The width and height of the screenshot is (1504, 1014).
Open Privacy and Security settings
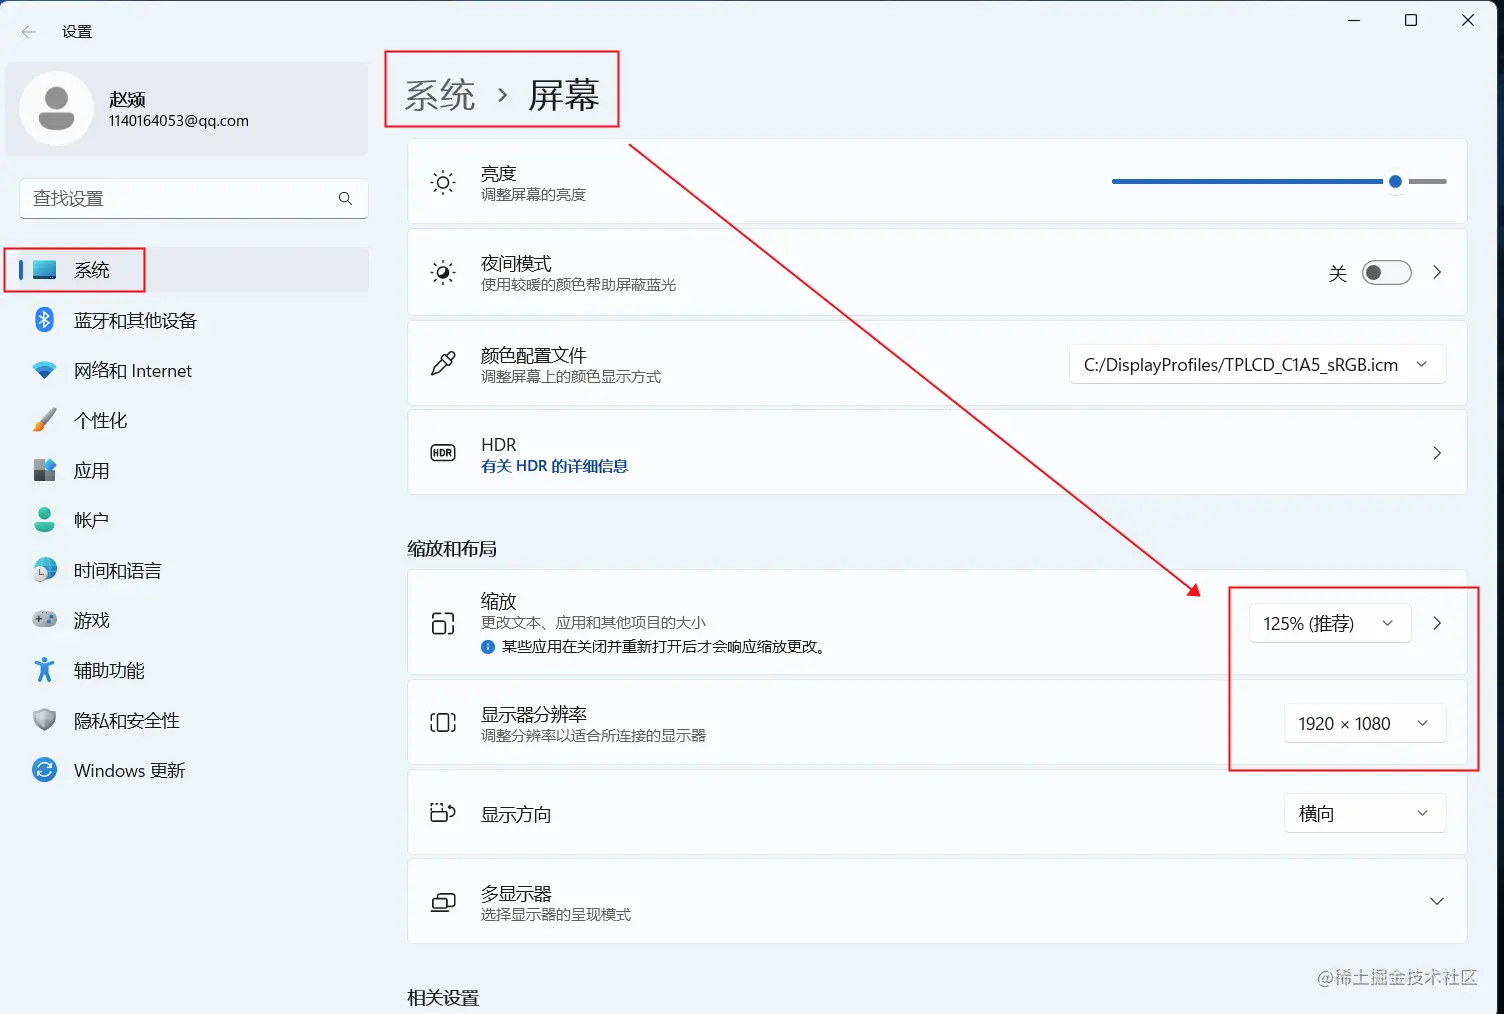click(x=125, y=720)
